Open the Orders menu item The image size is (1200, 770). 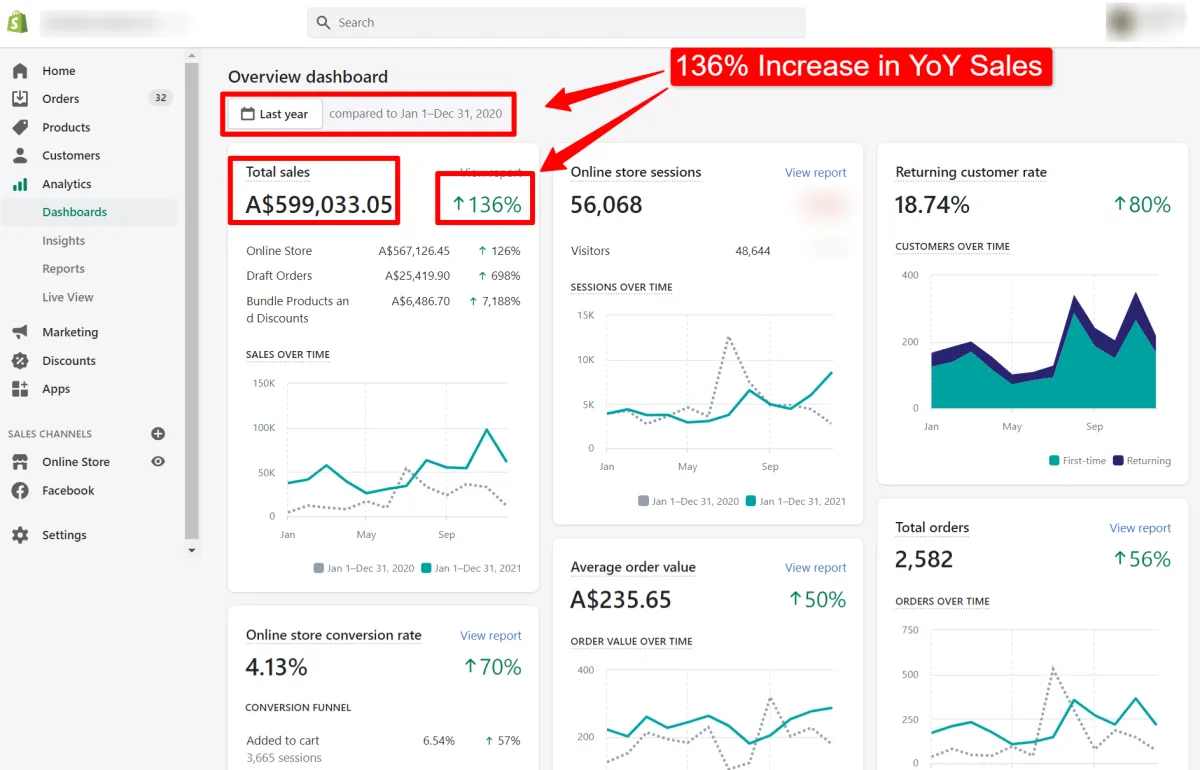(61, 99)
